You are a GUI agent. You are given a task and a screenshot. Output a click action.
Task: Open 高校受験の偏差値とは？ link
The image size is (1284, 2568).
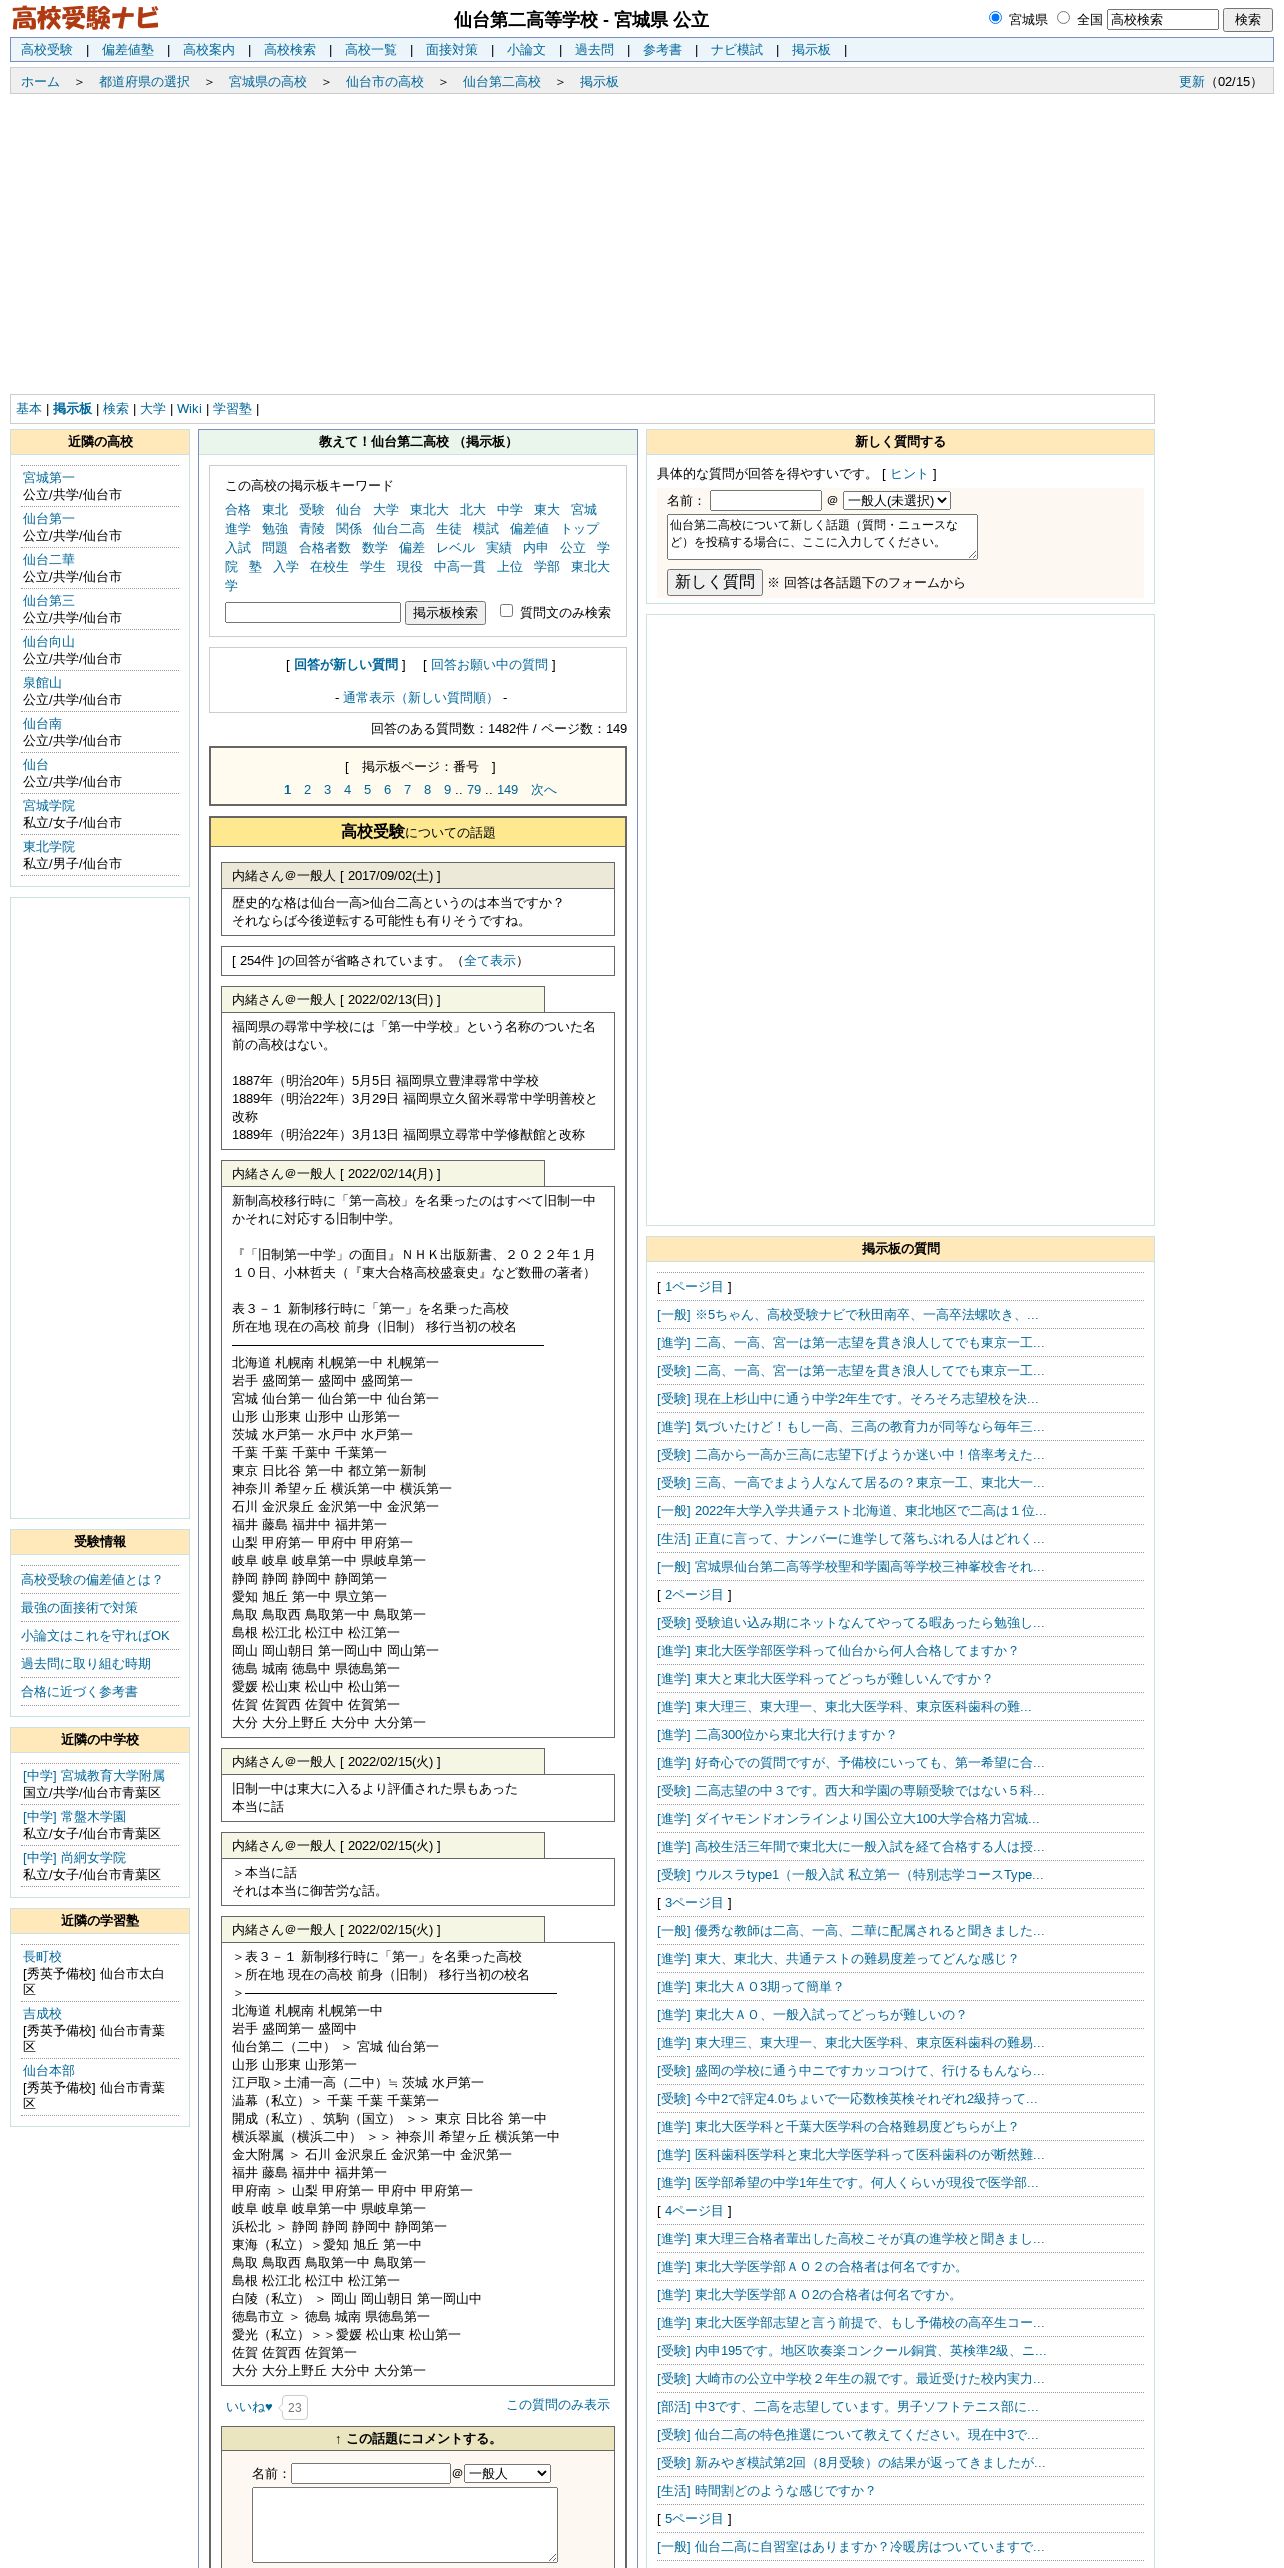pyautogui.click(x=91, y=1580)
